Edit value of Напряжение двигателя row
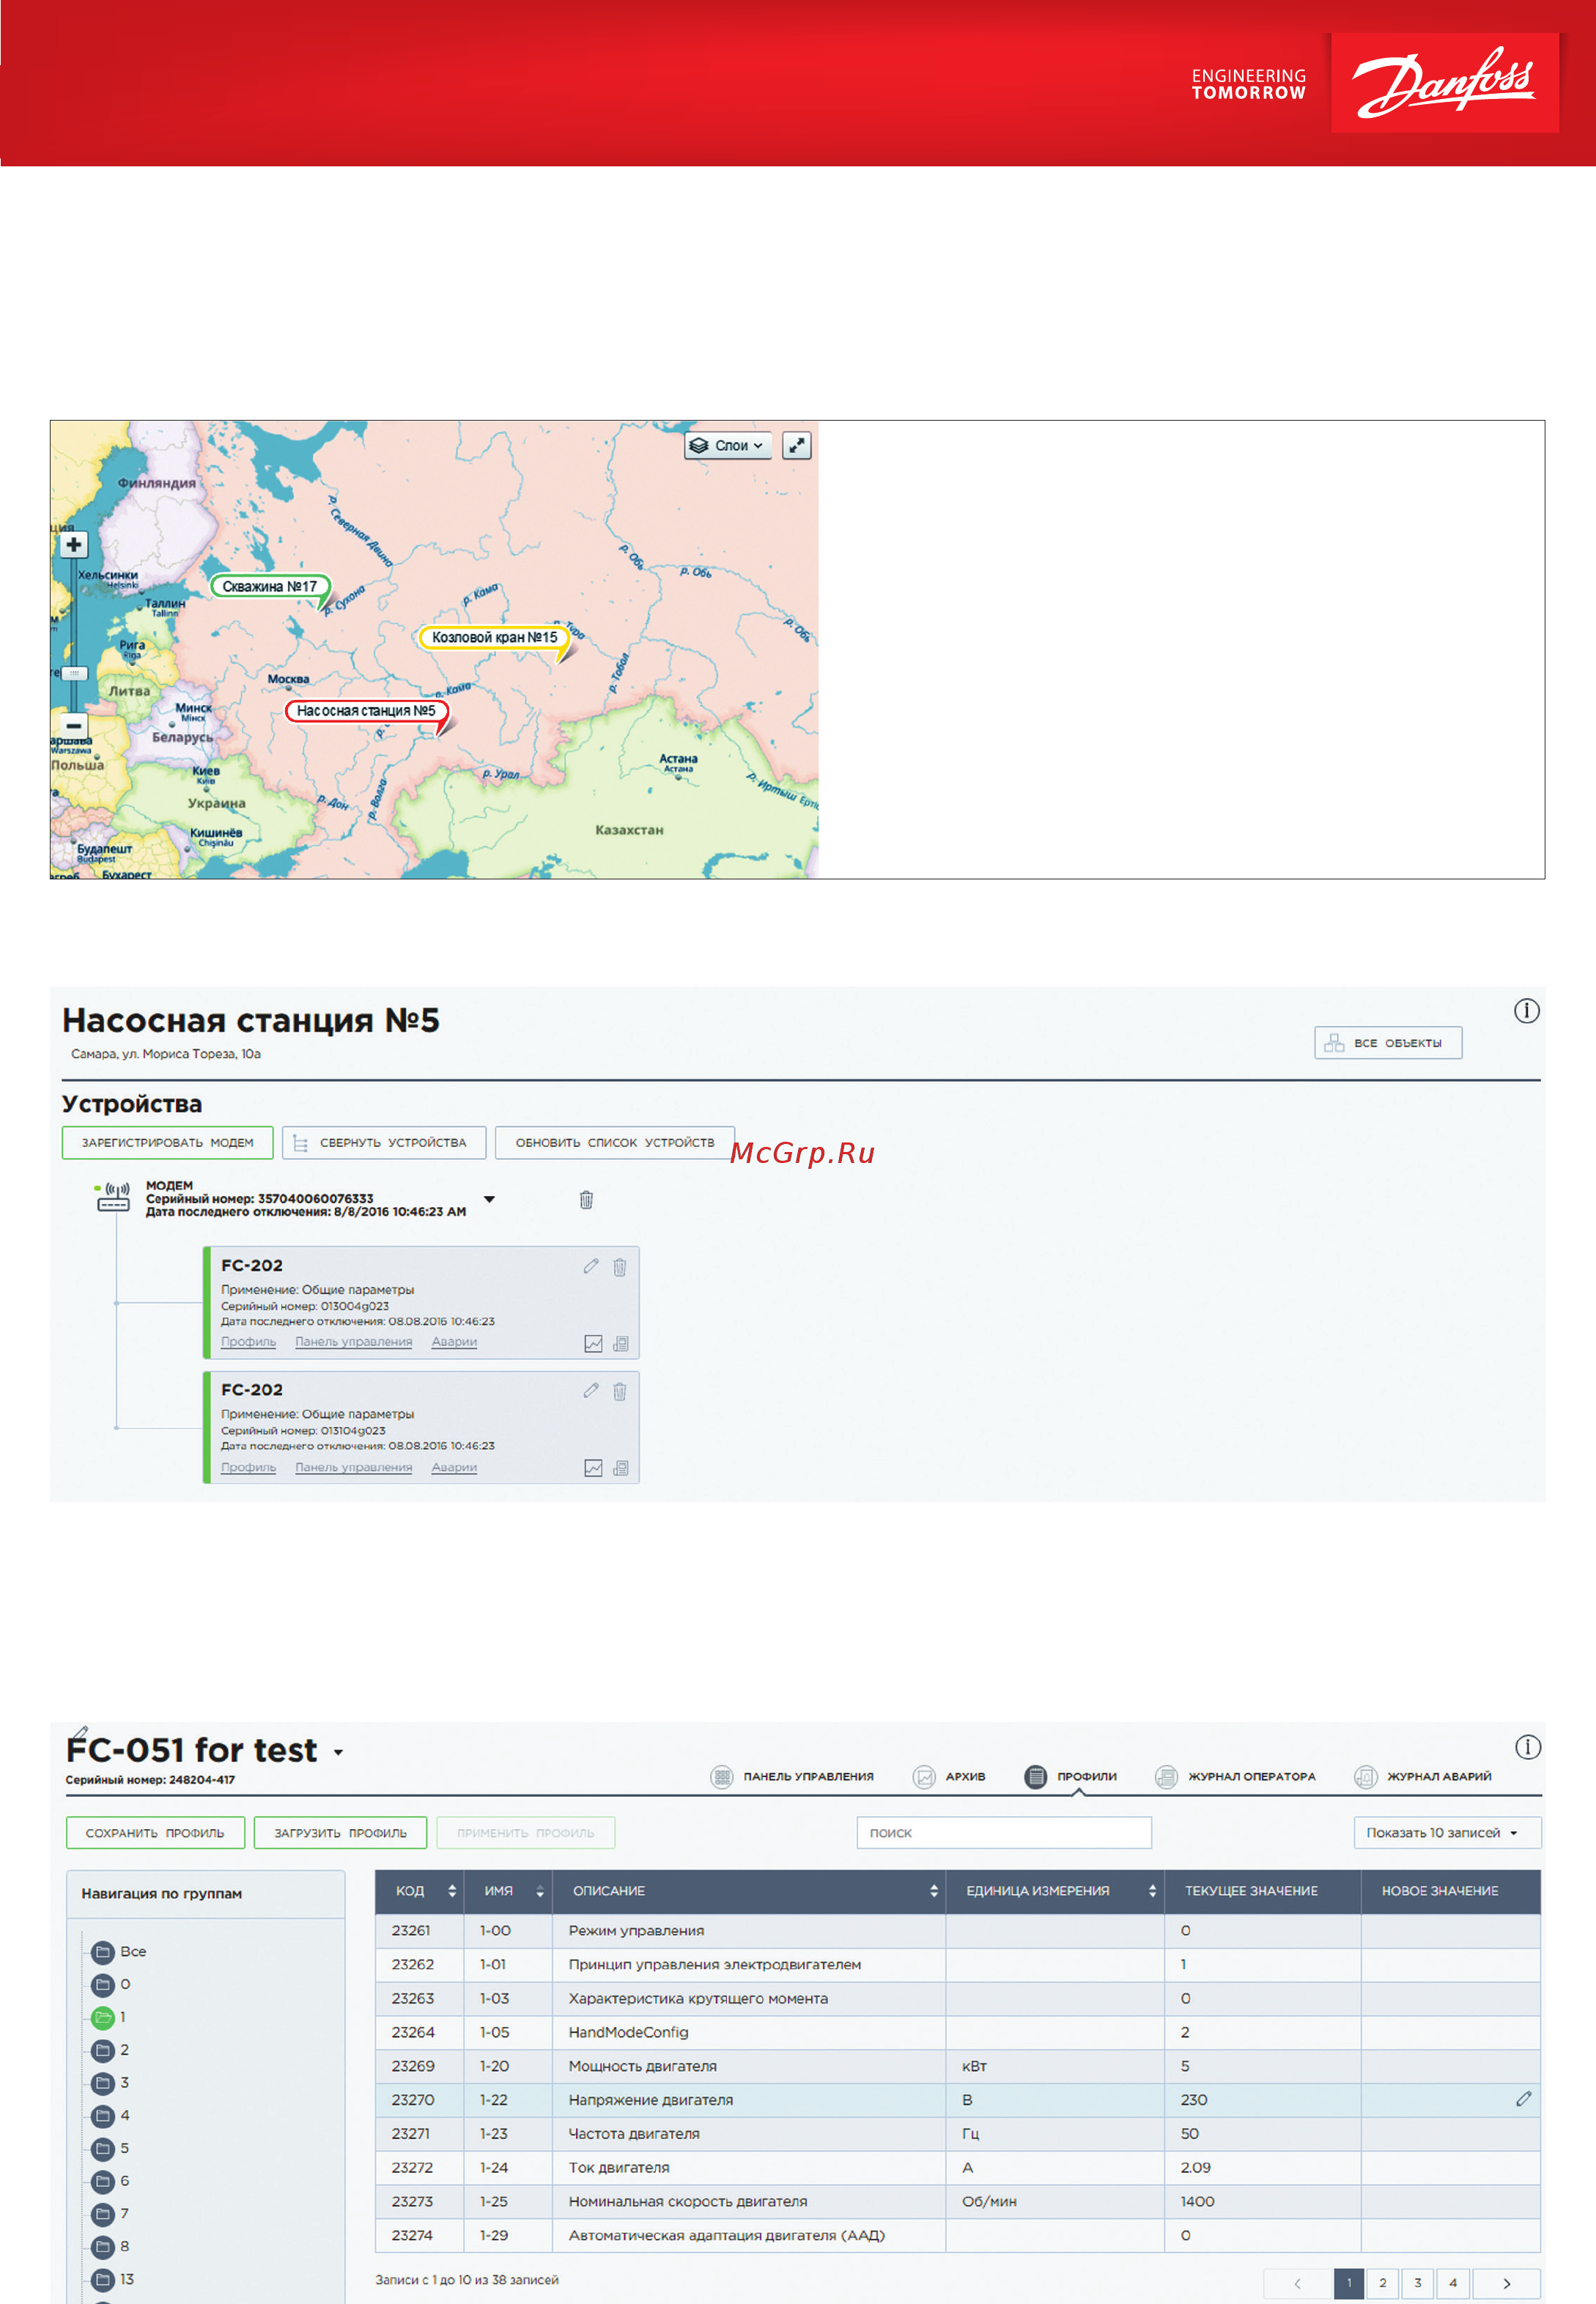Image resolution: width=1596 pixels, height=2304 pixels. tap(1523, 2099)
